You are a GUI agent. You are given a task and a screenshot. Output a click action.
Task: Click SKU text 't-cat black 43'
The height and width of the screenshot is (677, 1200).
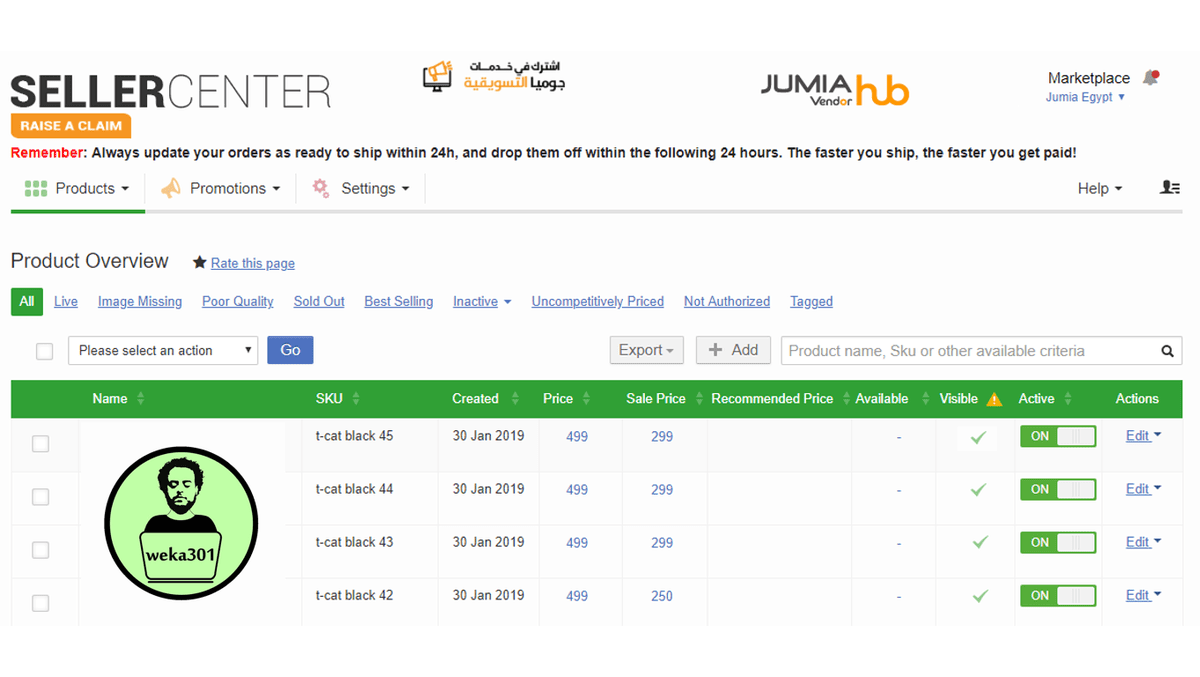pos(355,542)
